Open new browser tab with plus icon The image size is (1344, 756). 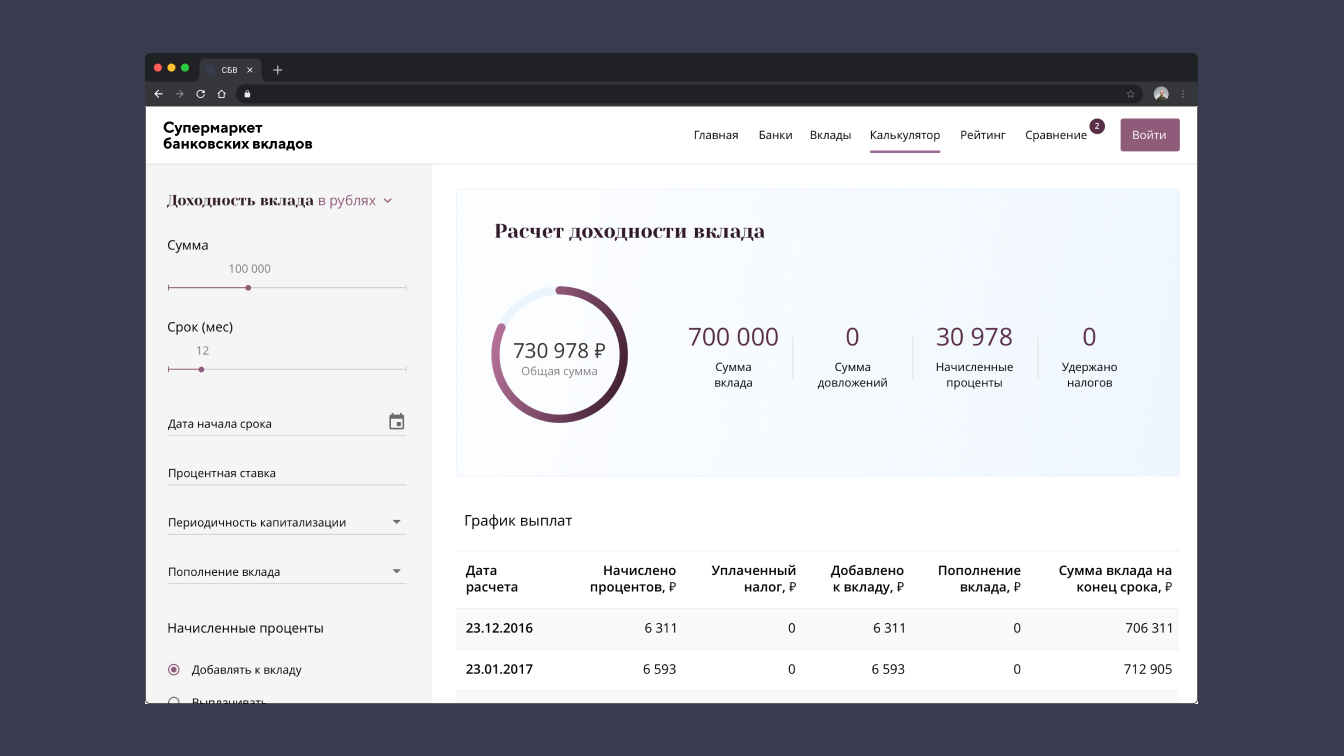tap(278, 70)
